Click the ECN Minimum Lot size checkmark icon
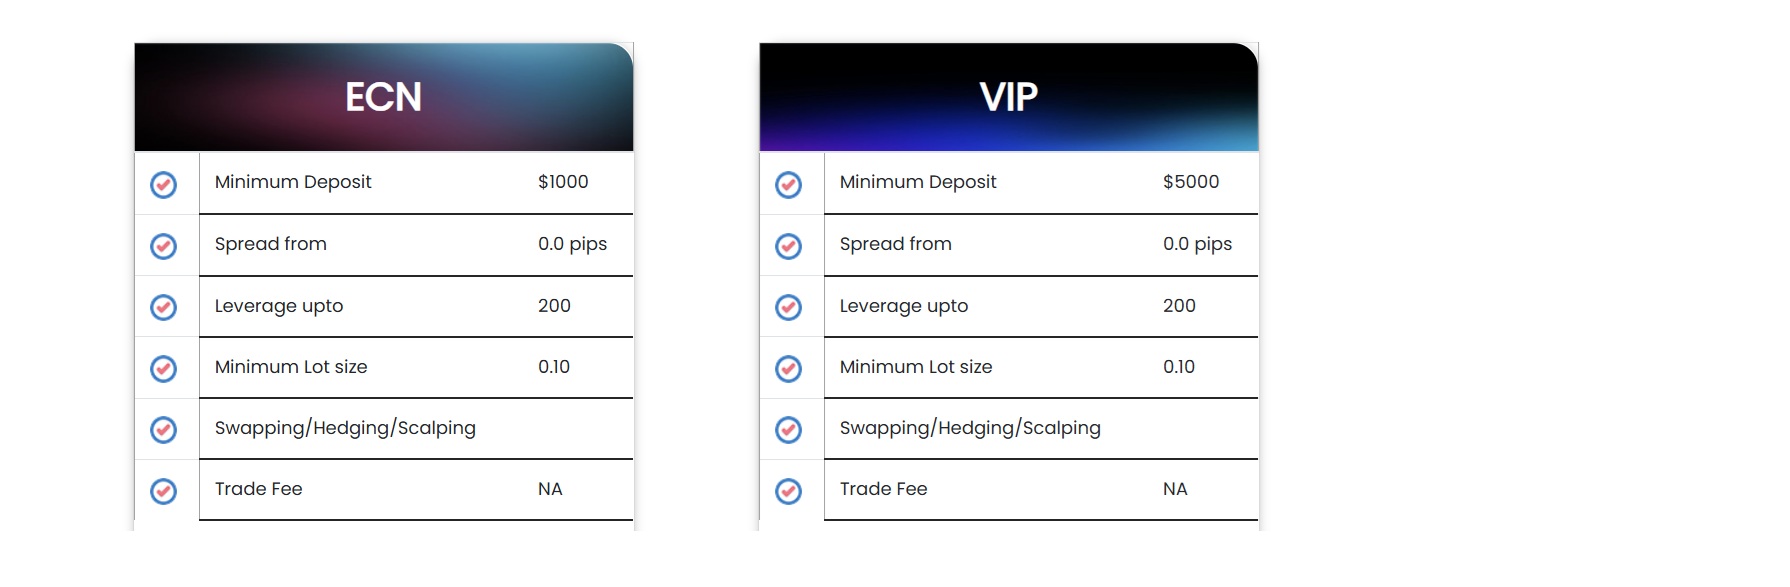 pos(164,369)
